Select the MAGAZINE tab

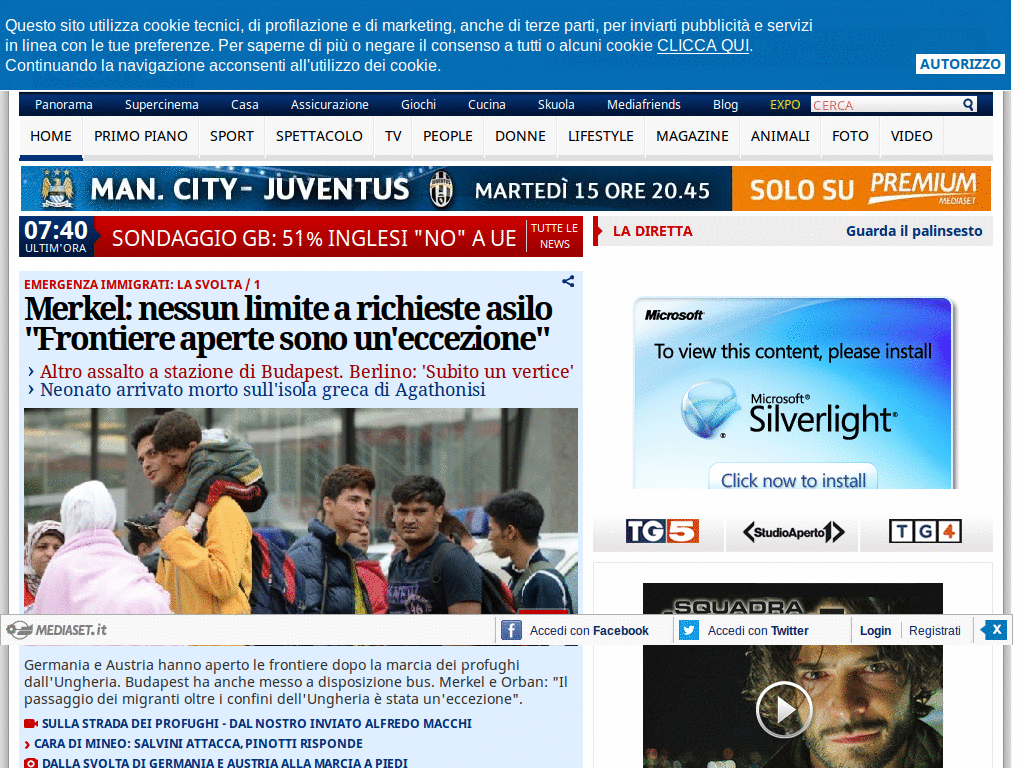692,136
